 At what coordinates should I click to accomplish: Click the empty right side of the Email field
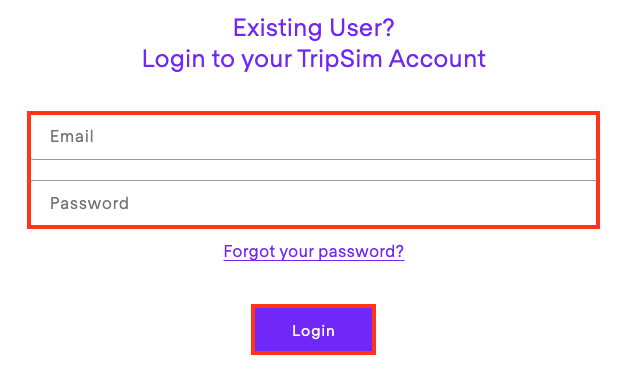[x=481, y=137]
